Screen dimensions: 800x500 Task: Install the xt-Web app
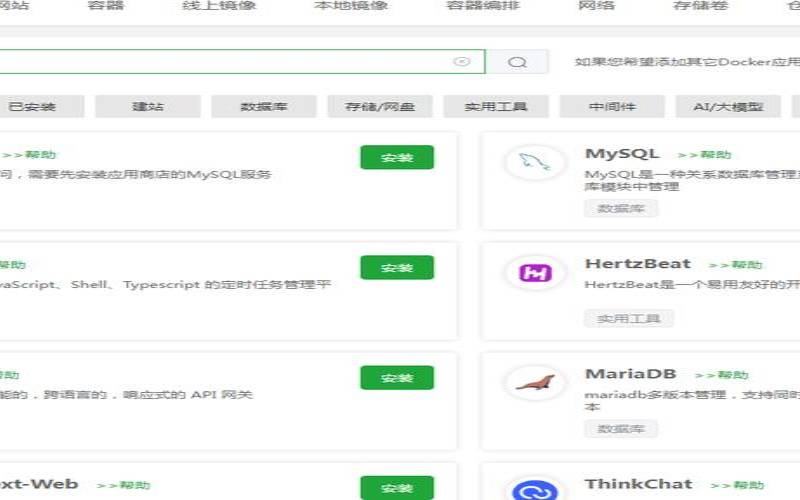coord(397,488)
